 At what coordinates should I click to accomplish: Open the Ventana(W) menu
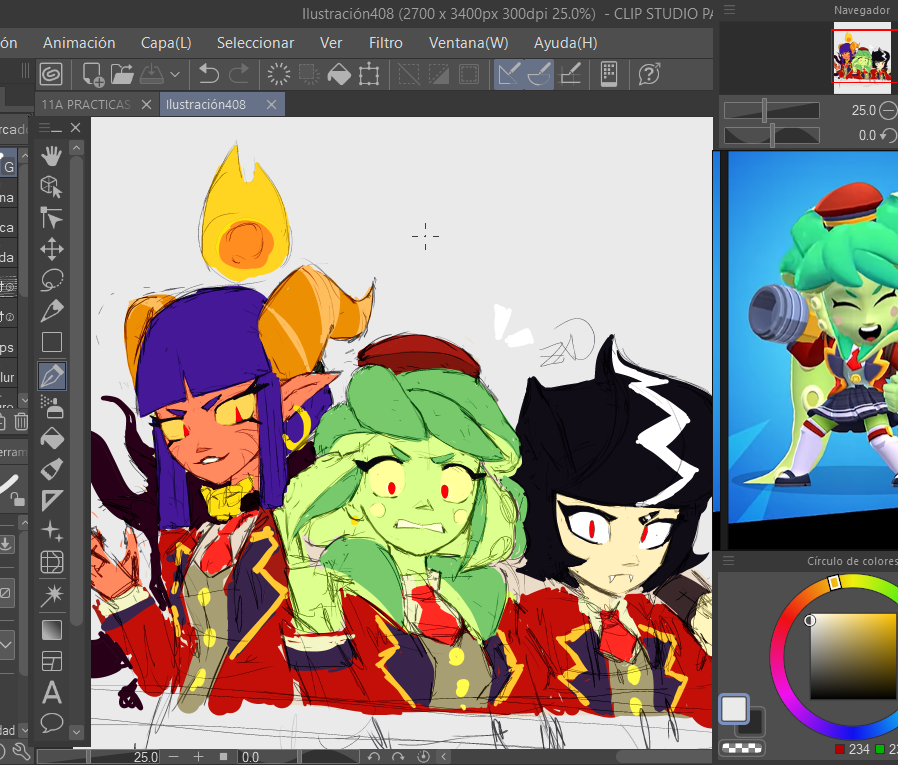click(468, 43)
